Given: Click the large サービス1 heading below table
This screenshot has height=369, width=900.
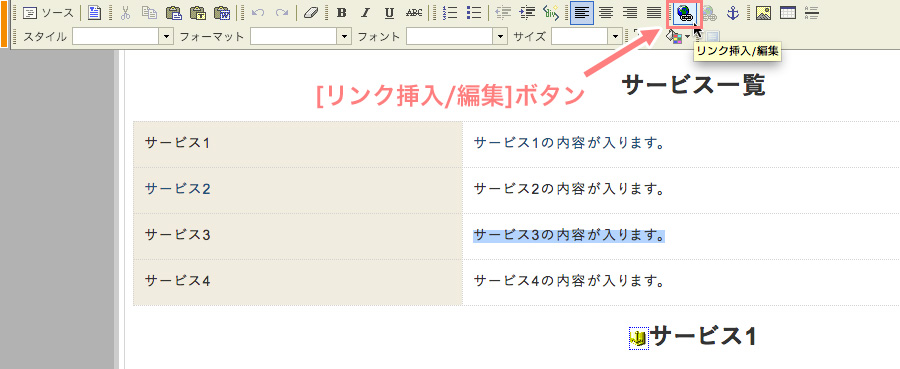Looking at the screenshot, I should (x=703, y=336).
